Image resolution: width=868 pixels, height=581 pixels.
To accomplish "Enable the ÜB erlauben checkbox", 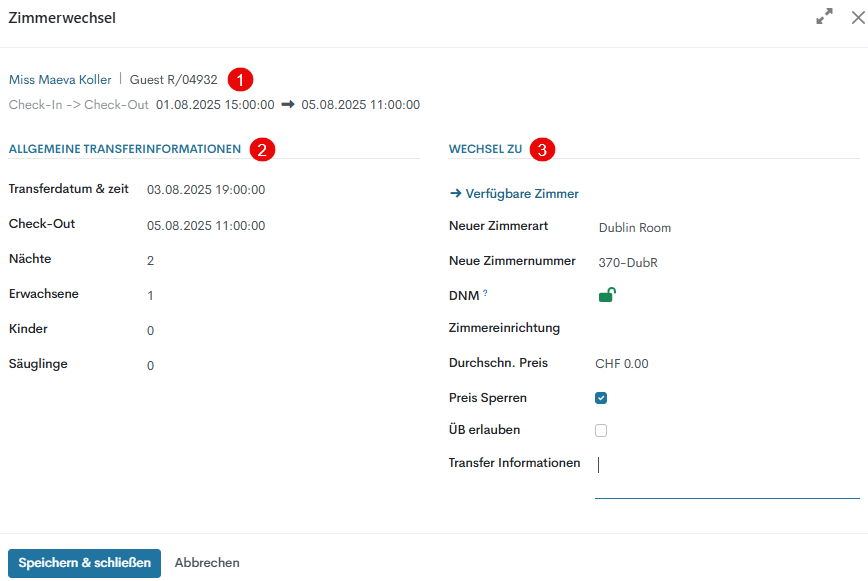I will [x=601, y=431].
